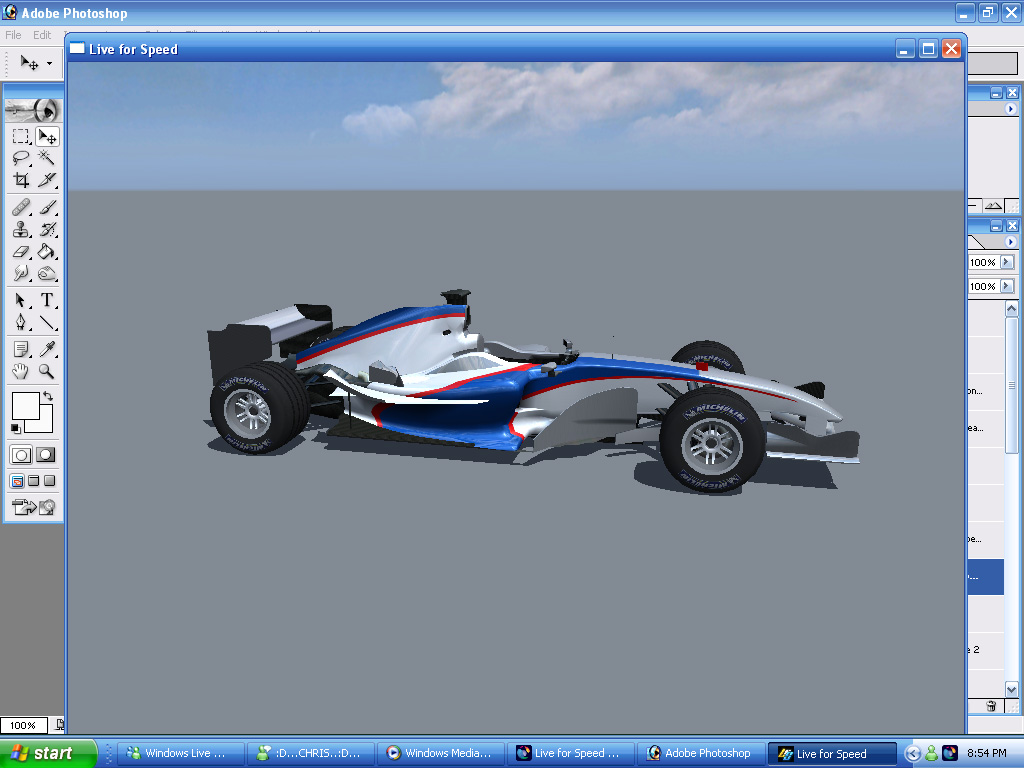The height and width of the screenshot is (768, 1024).
Task: Select the Eyedropper tool
Action: coord(47,349)
